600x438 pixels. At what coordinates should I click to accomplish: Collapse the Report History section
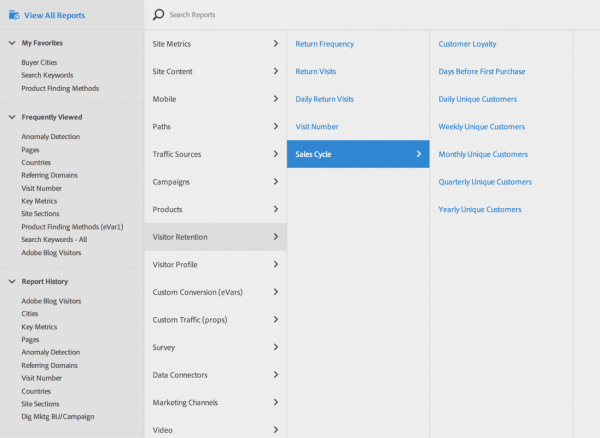pyautogui.click(x=12, y=282)
